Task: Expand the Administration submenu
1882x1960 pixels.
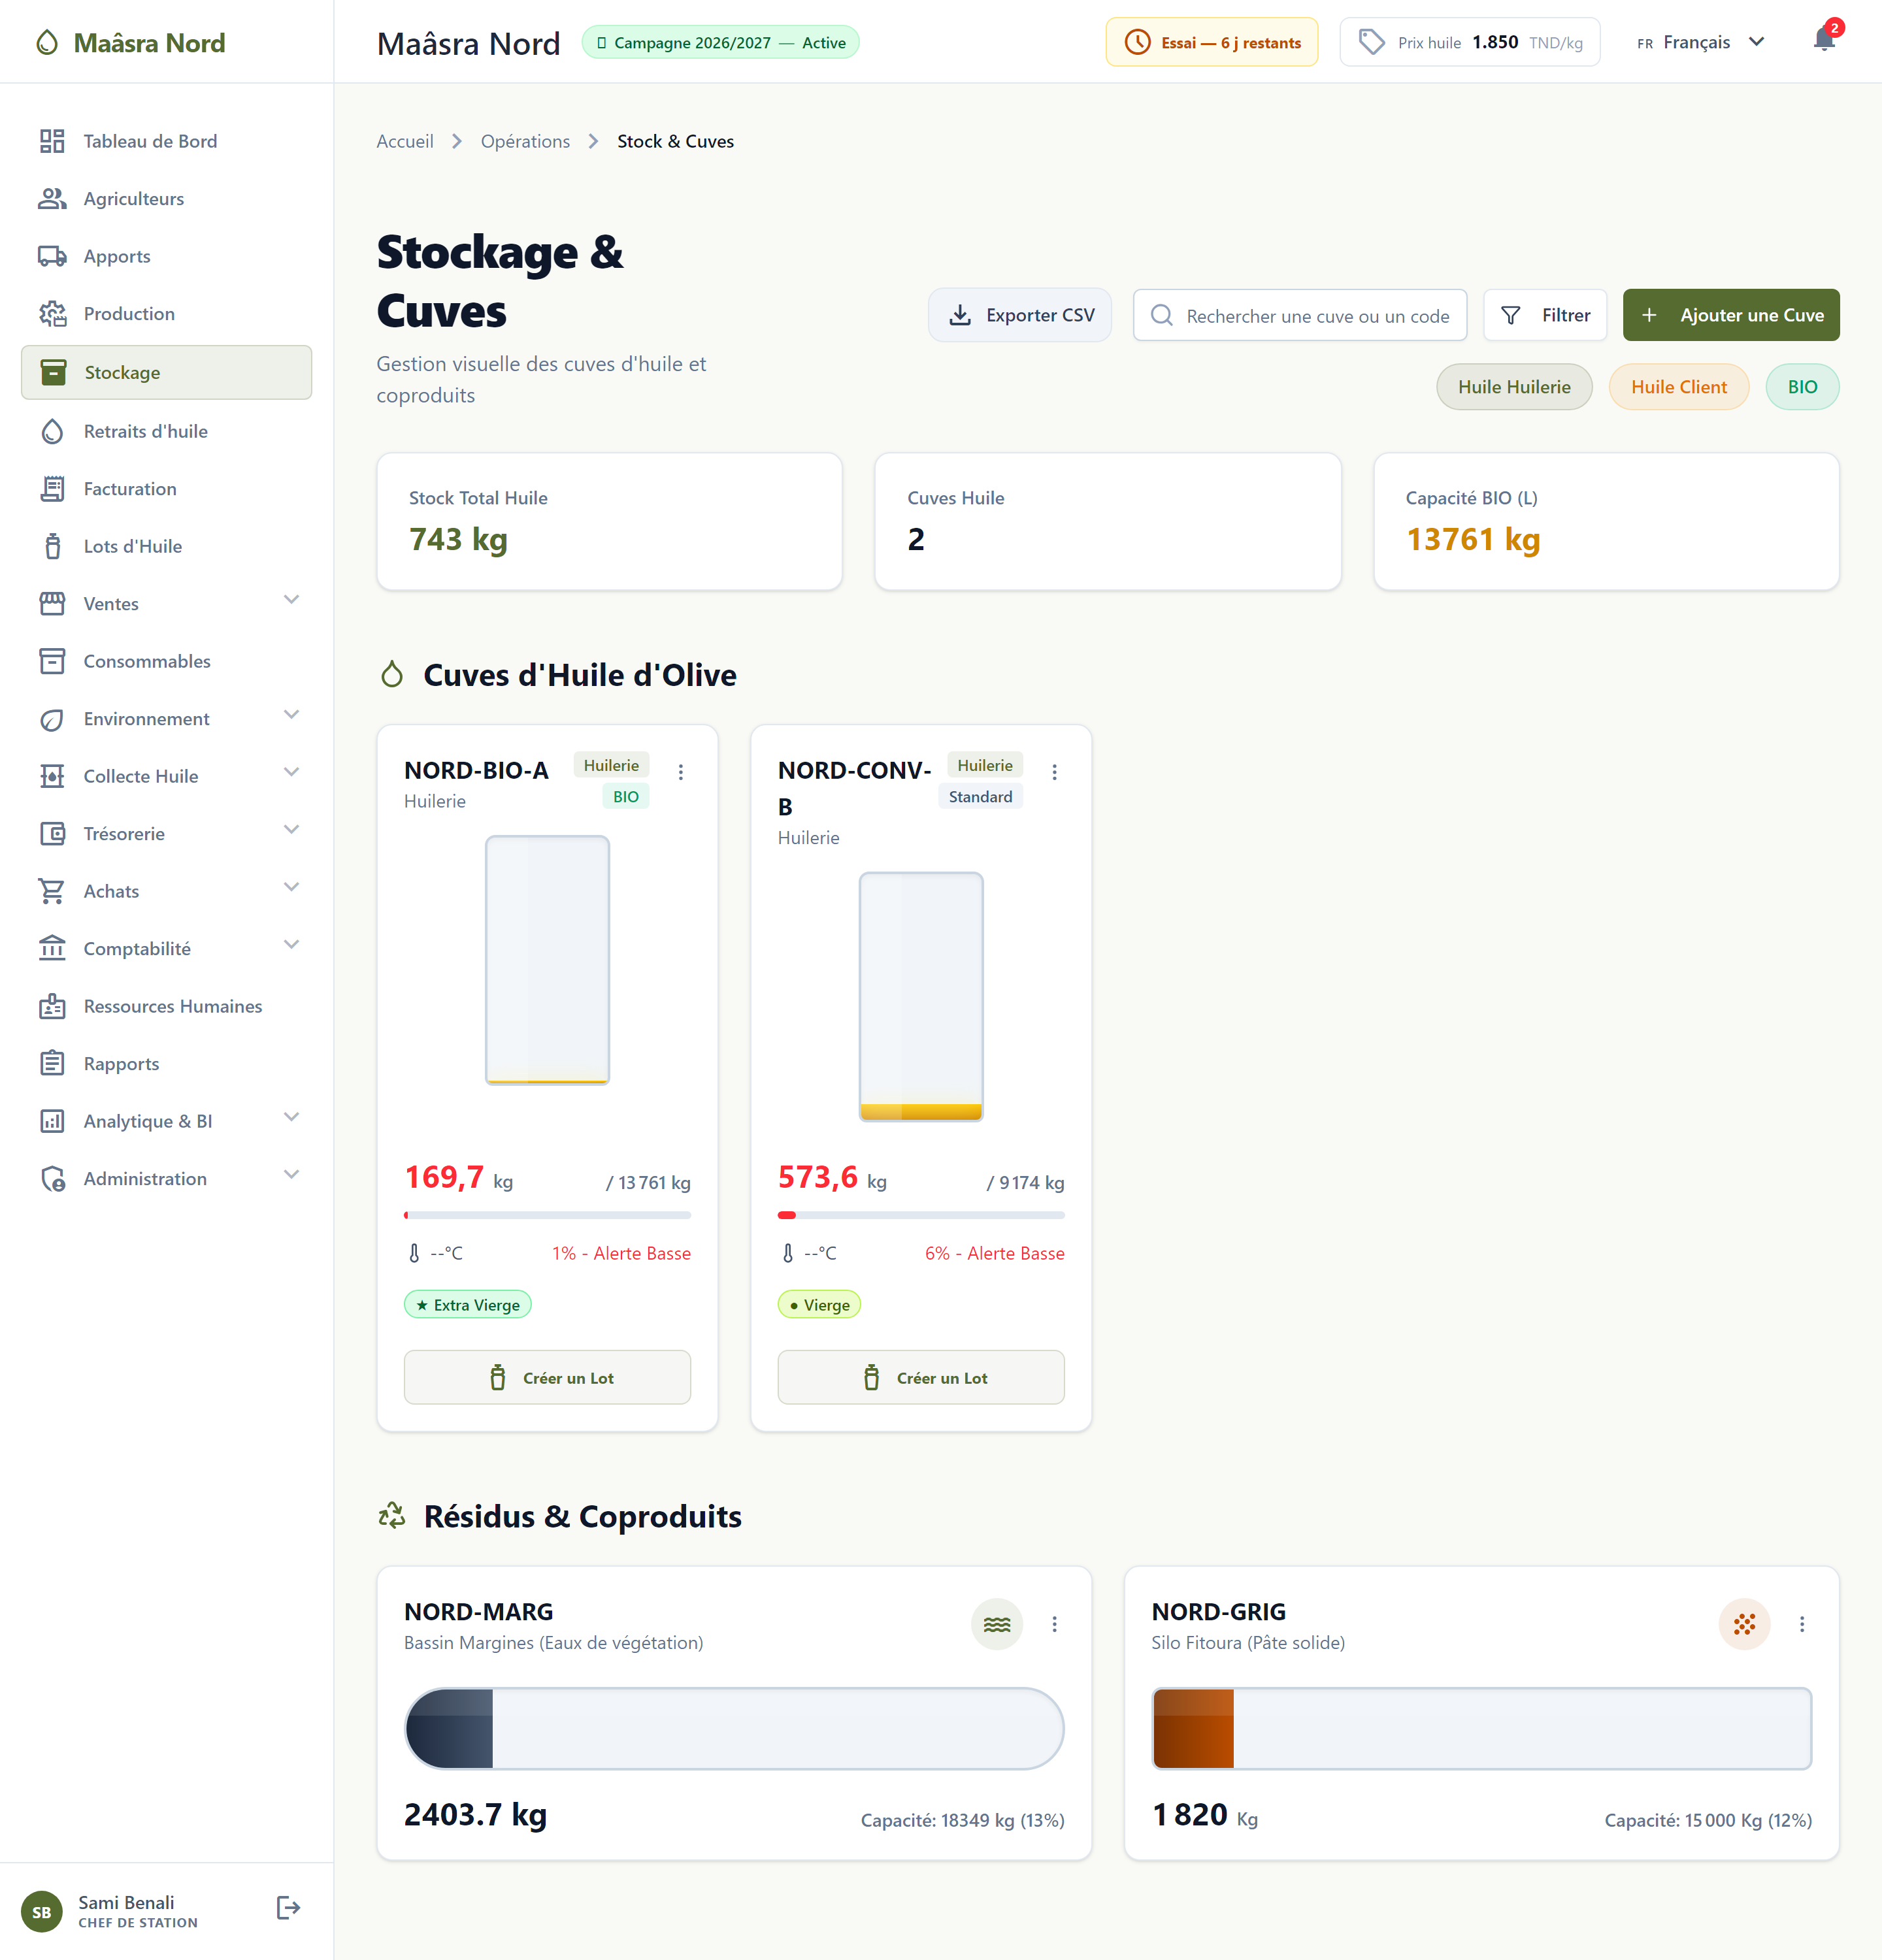Action: [291, 1175]
